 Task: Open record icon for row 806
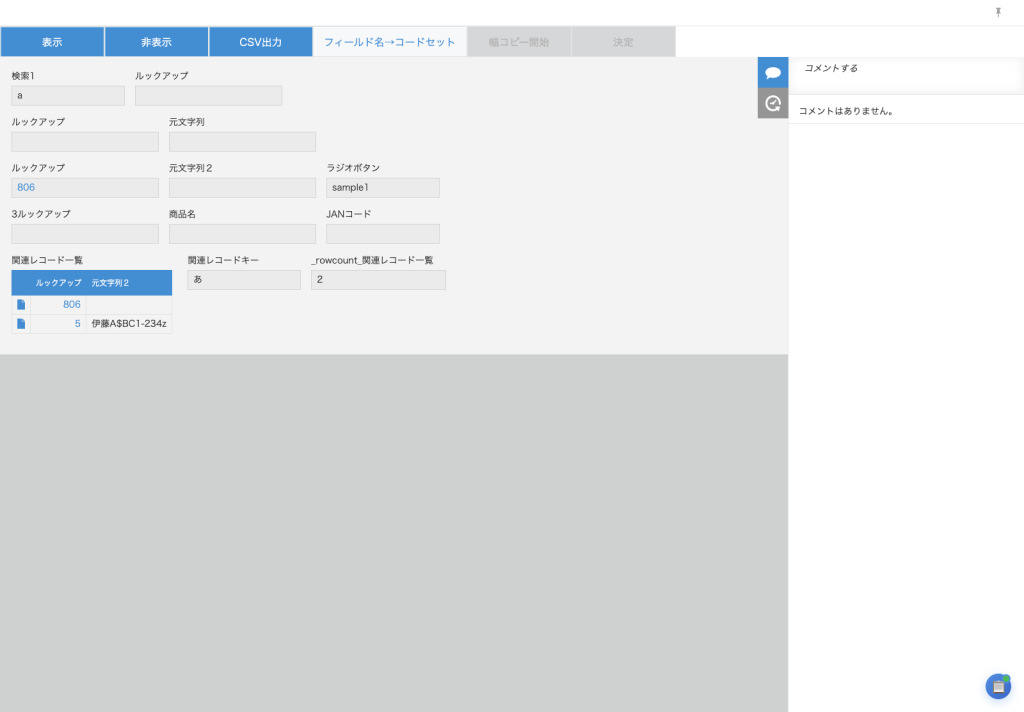(x=21, y=304)
